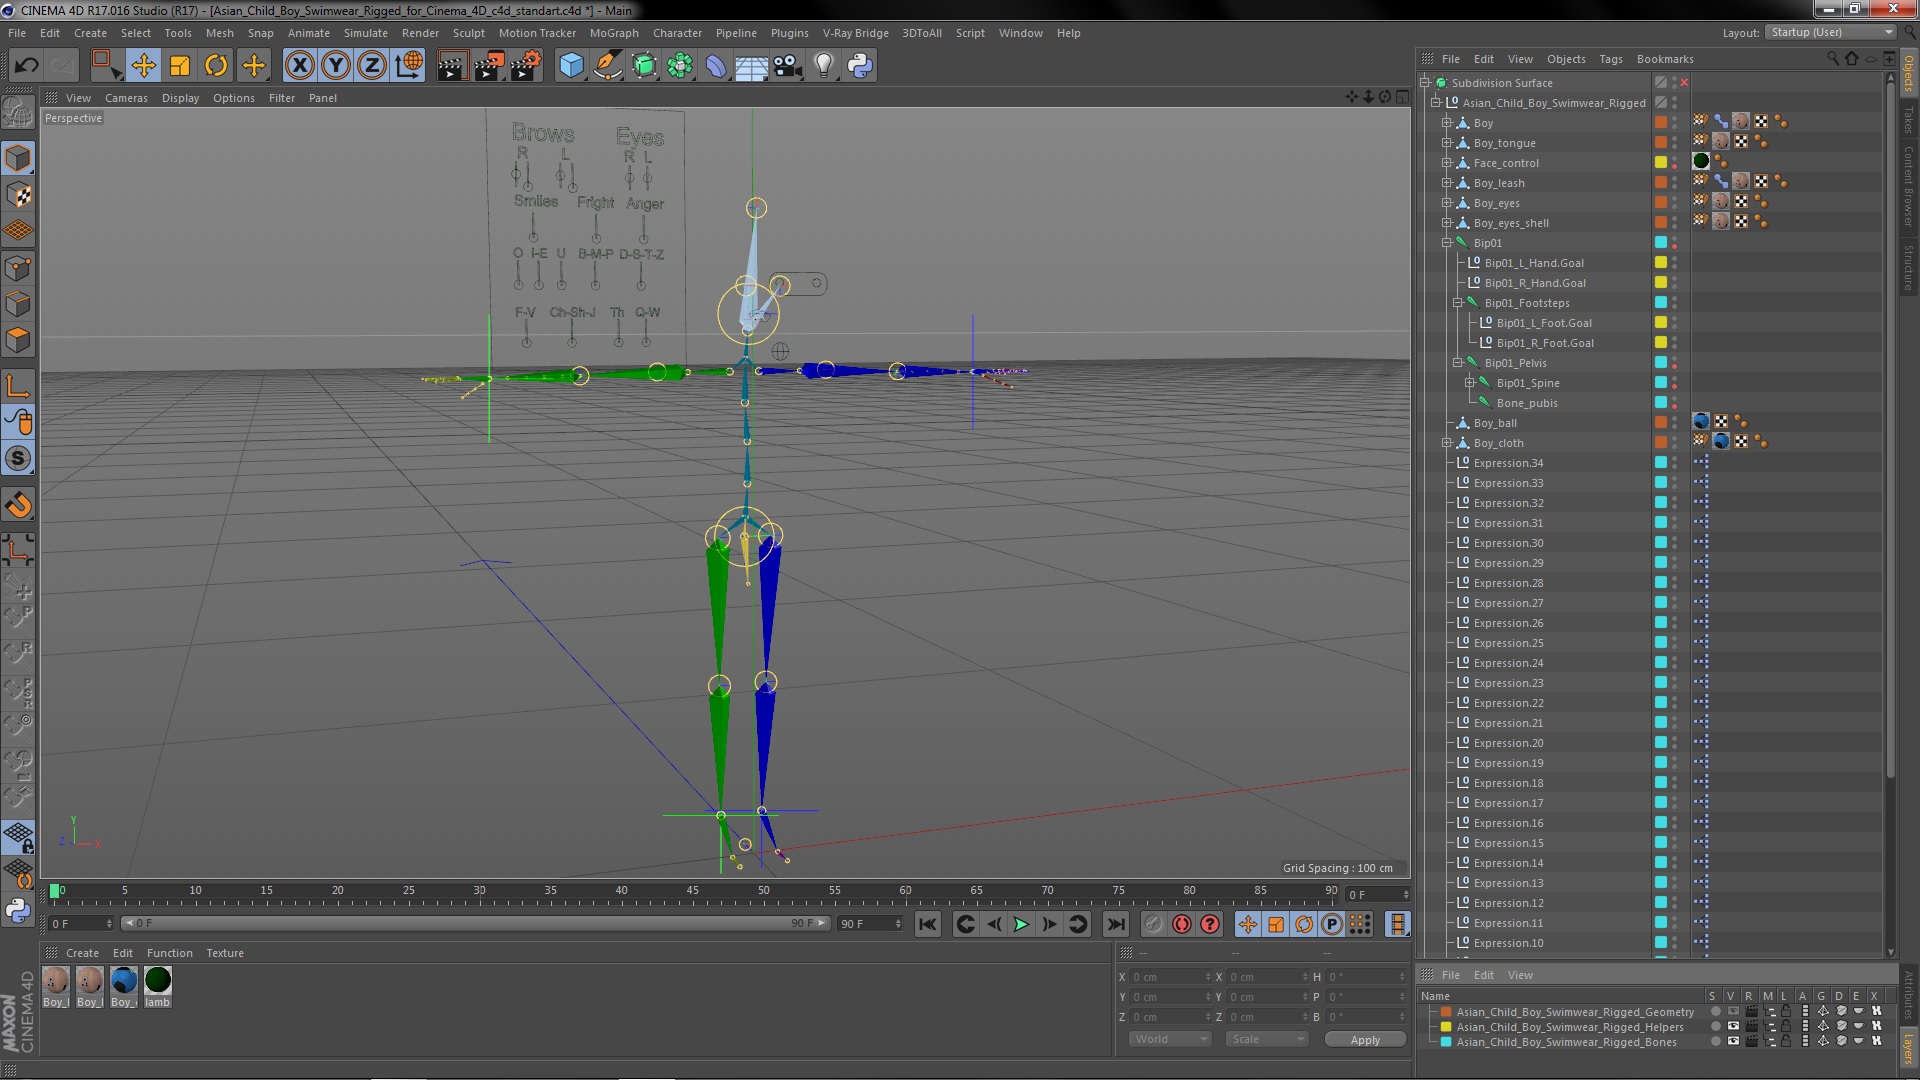Select the Scale tool
Image resolution: width=1920 pixels, height=1080 pixels.
coord(180,66)
